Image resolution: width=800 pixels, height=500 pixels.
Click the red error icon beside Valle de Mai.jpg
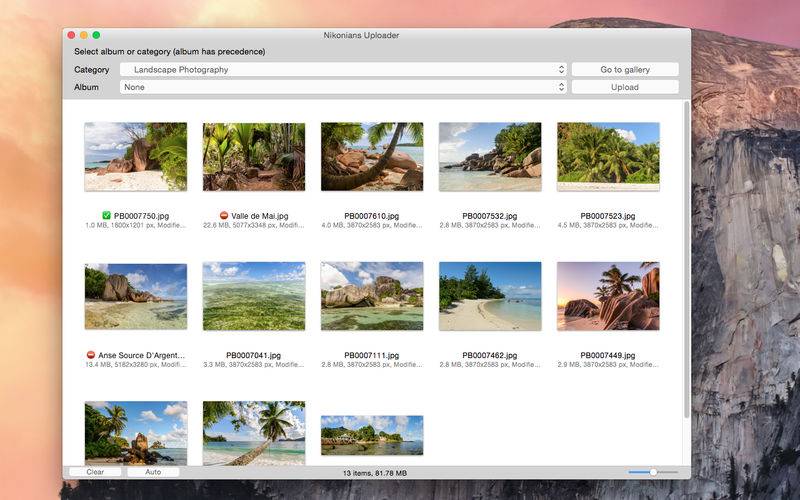224,216
